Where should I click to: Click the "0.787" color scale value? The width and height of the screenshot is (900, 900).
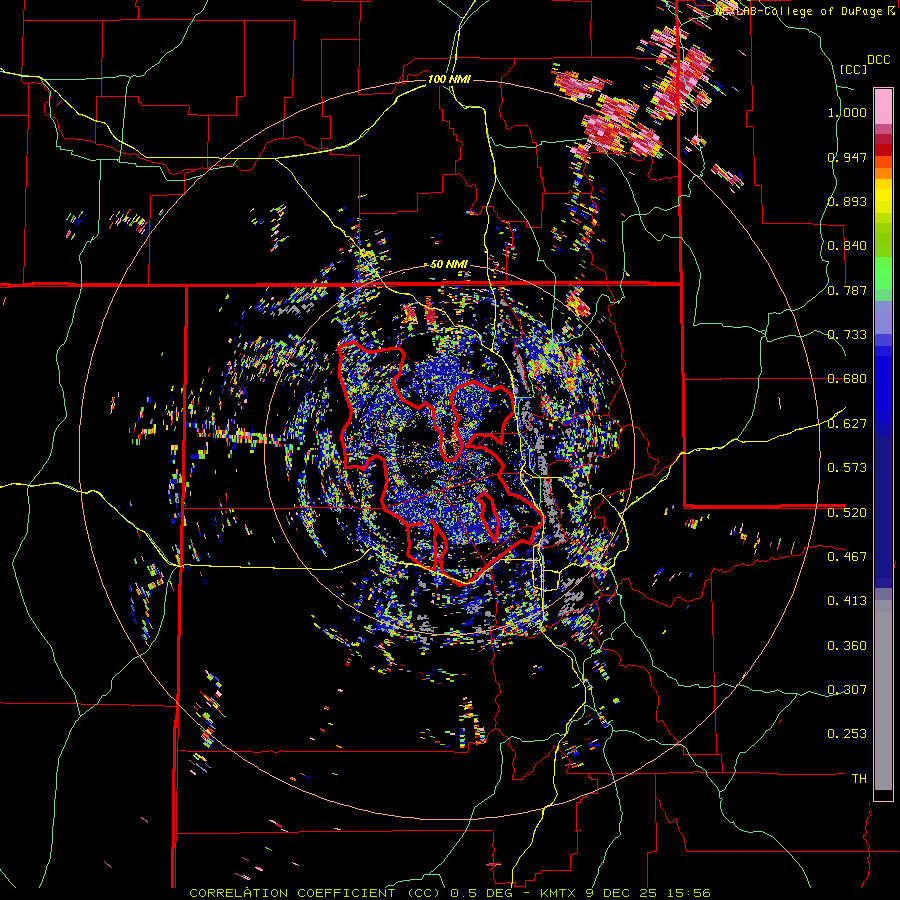[847, 290]
